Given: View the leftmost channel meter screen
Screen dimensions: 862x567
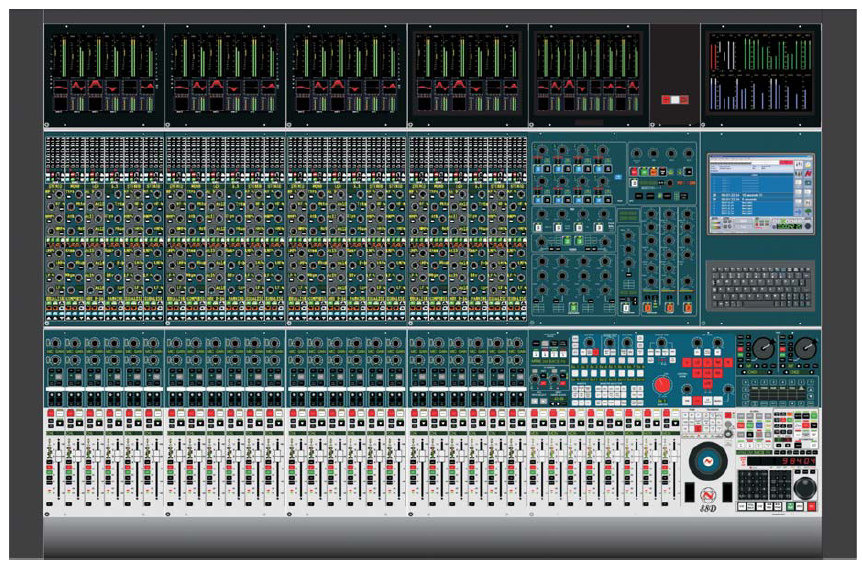Looking at the screenshot, I should pos(104,74).
